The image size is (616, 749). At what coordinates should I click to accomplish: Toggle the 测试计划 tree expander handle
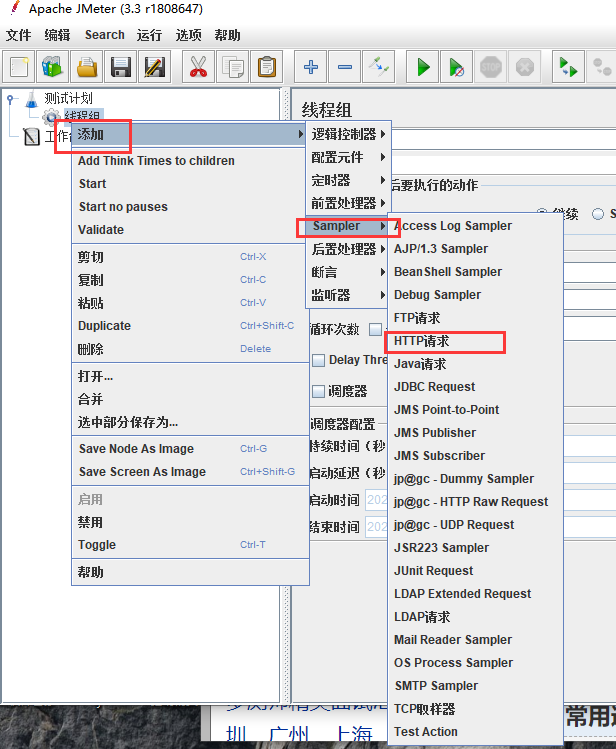pos(10,99)
